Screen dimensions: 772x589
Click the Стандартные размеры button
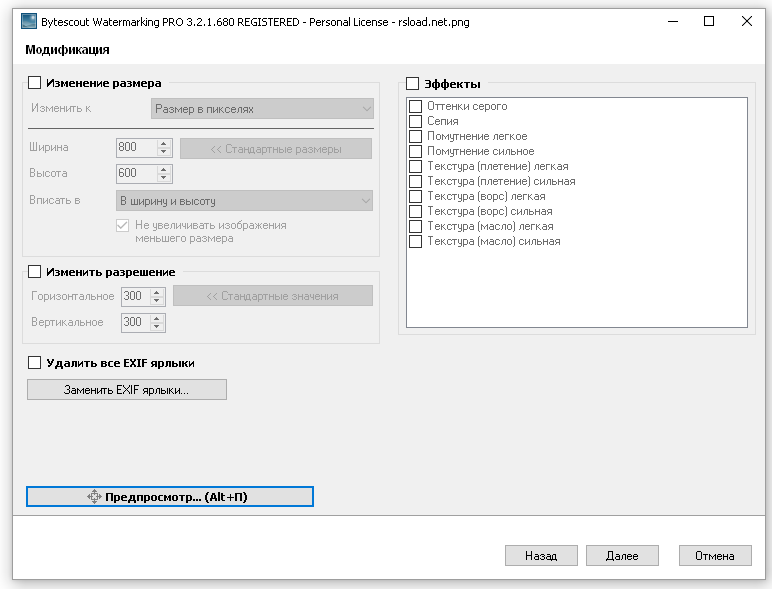(276, 149)
